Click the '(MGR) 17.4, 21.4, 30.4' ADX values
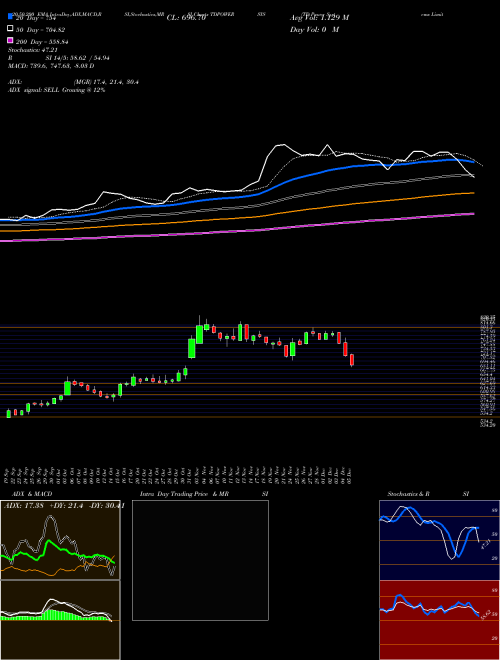500x660 pixels. [106, 82]
